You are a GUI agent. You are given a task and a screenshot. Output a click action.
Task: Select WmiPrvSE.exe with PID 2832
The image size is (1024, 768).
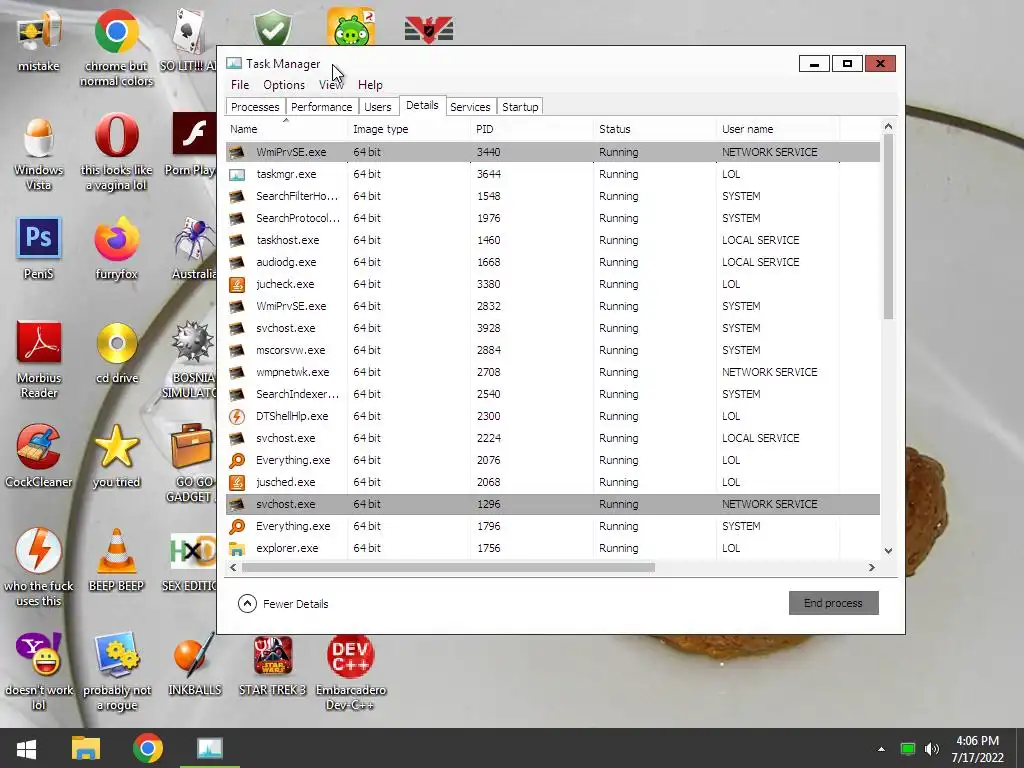pyautogui.click(x=552, y=306)
